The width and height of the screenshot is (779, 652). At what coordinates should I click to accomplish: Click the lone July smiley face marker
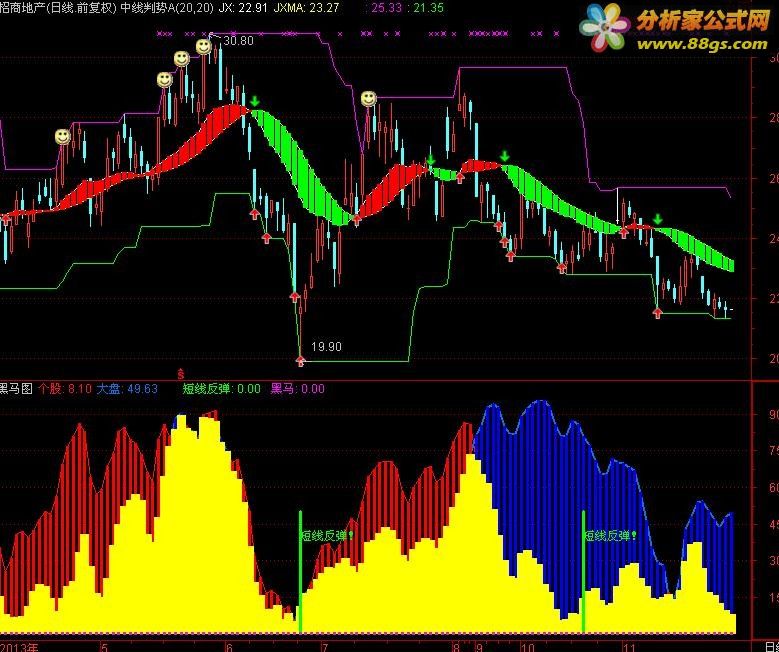coord(369,98)
